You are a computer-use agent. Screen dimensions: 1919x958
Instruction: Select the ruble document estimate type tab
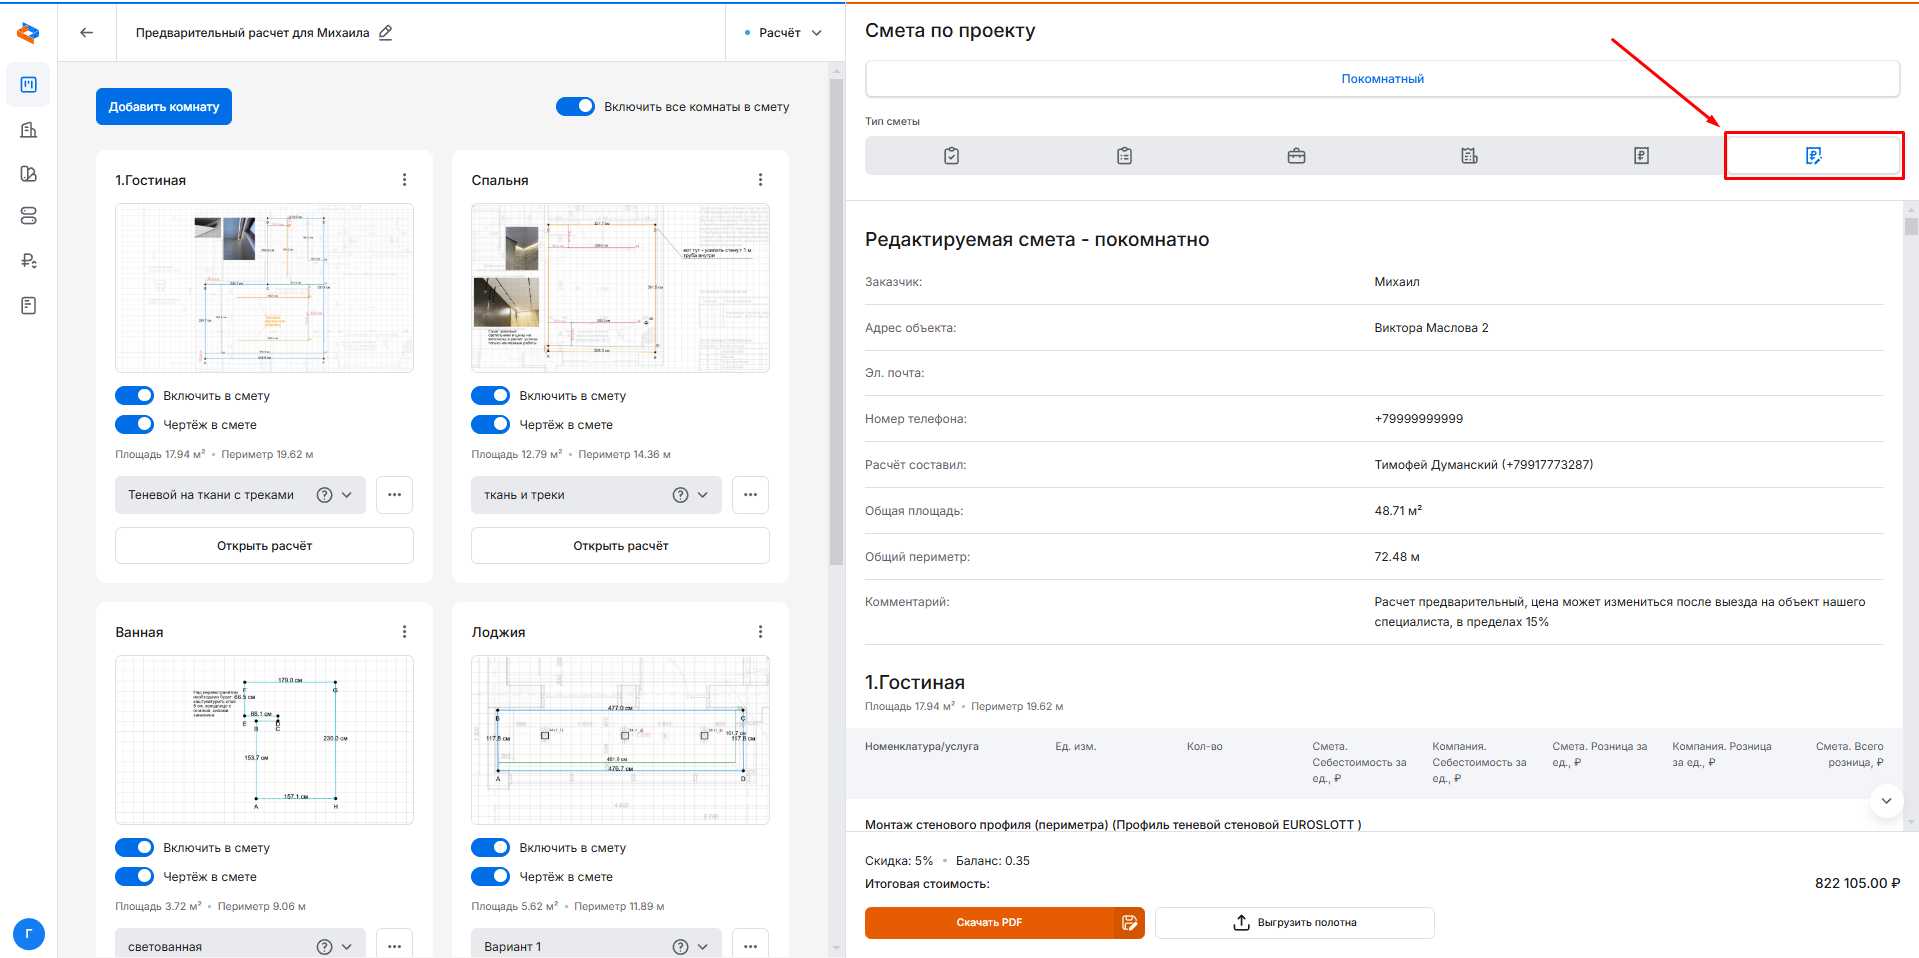[x=1641, y=156]
